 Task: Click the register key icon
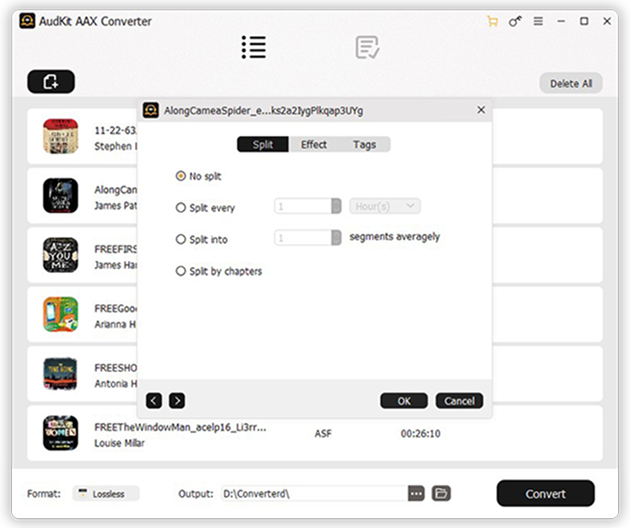(515, 21)
